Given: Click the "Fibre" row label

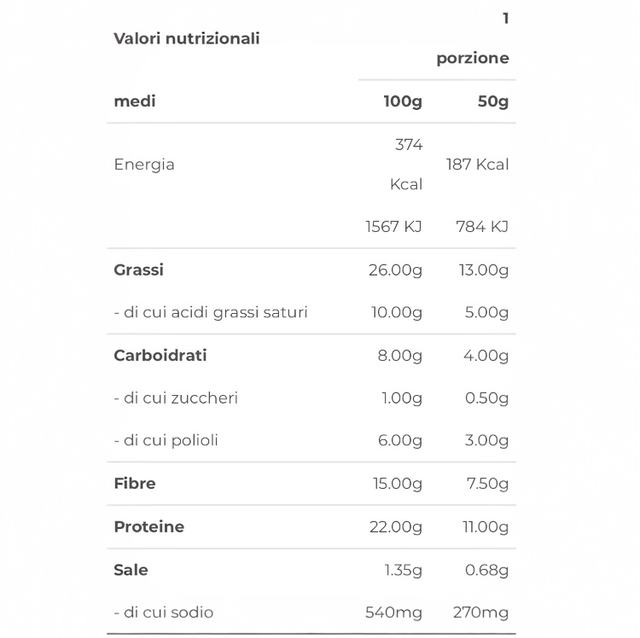Looking at the screenshot, I should pyautogui.click(x=135, y=483).
